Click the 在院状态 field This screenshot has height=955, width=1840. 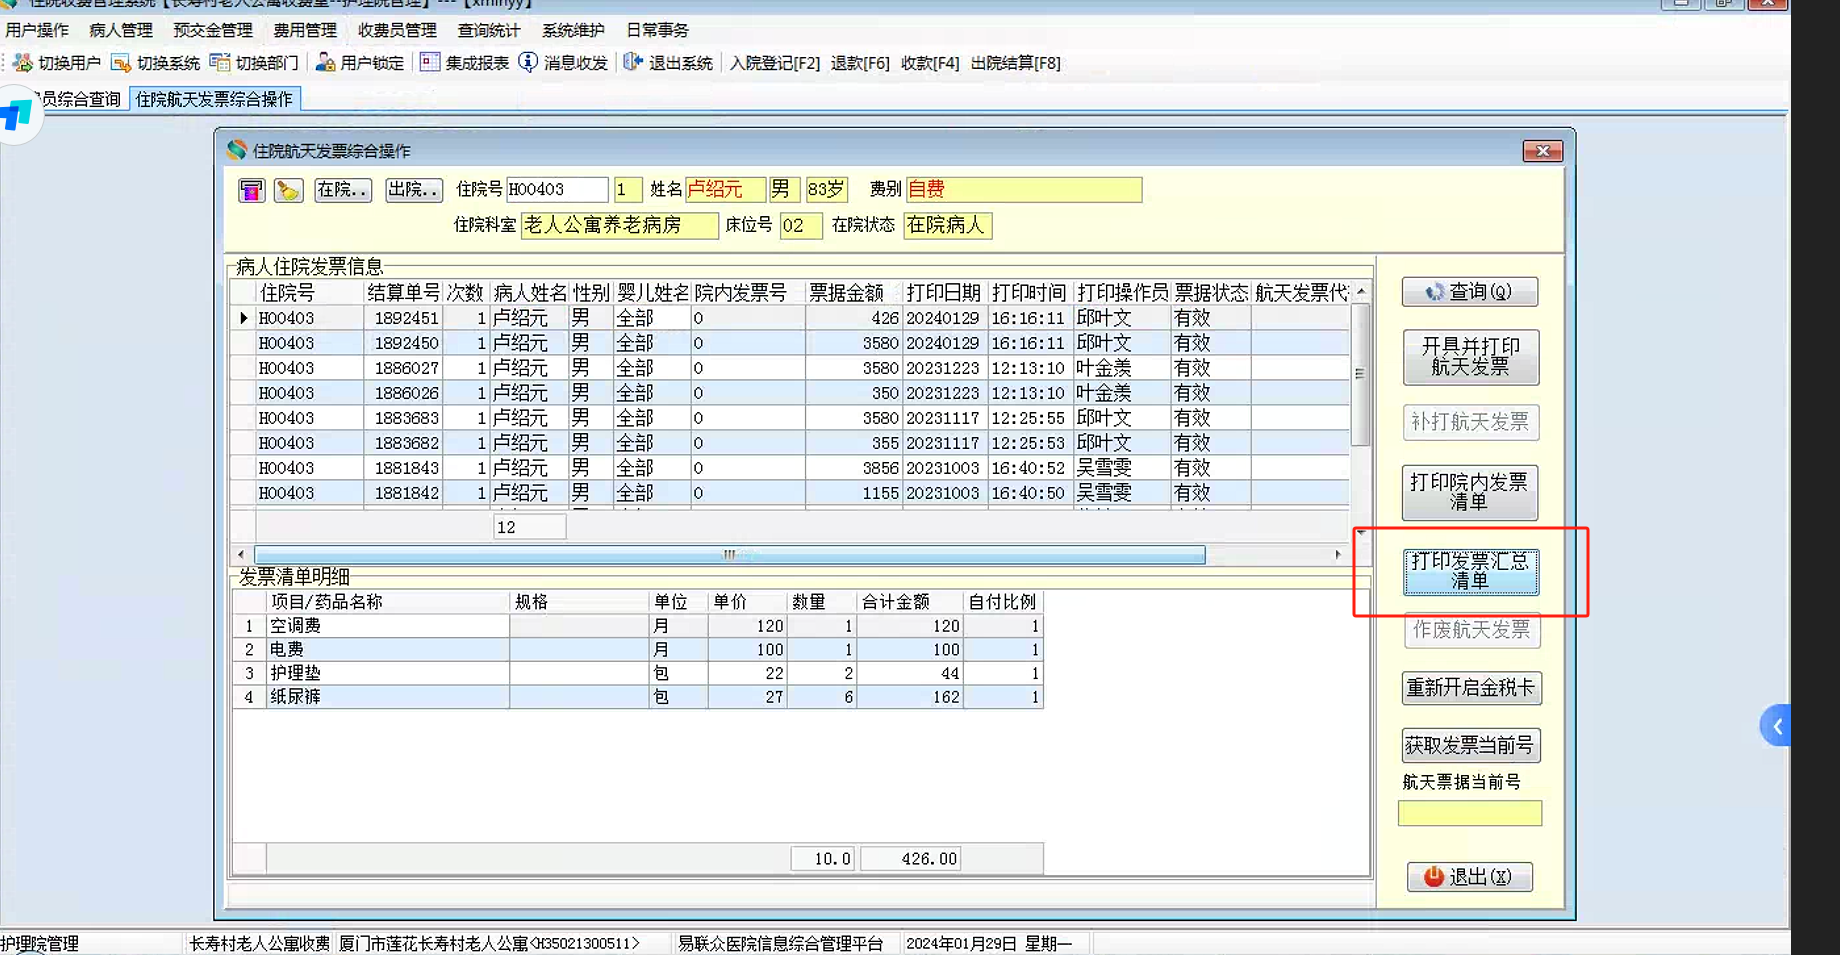[948, 226]
